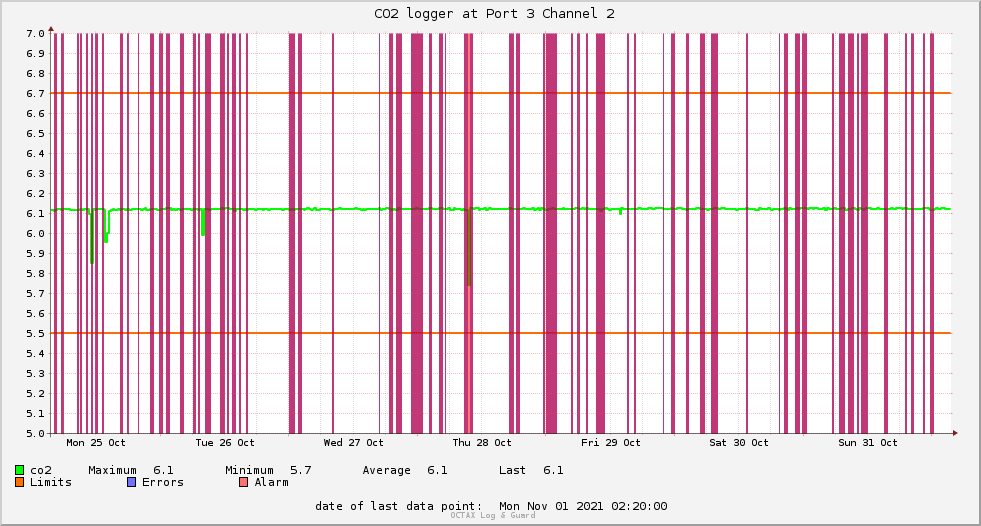The image size is (981, 526).
Task: Click the 'Sun 31 Oct' axis label
Action: (x=868, y=443)
